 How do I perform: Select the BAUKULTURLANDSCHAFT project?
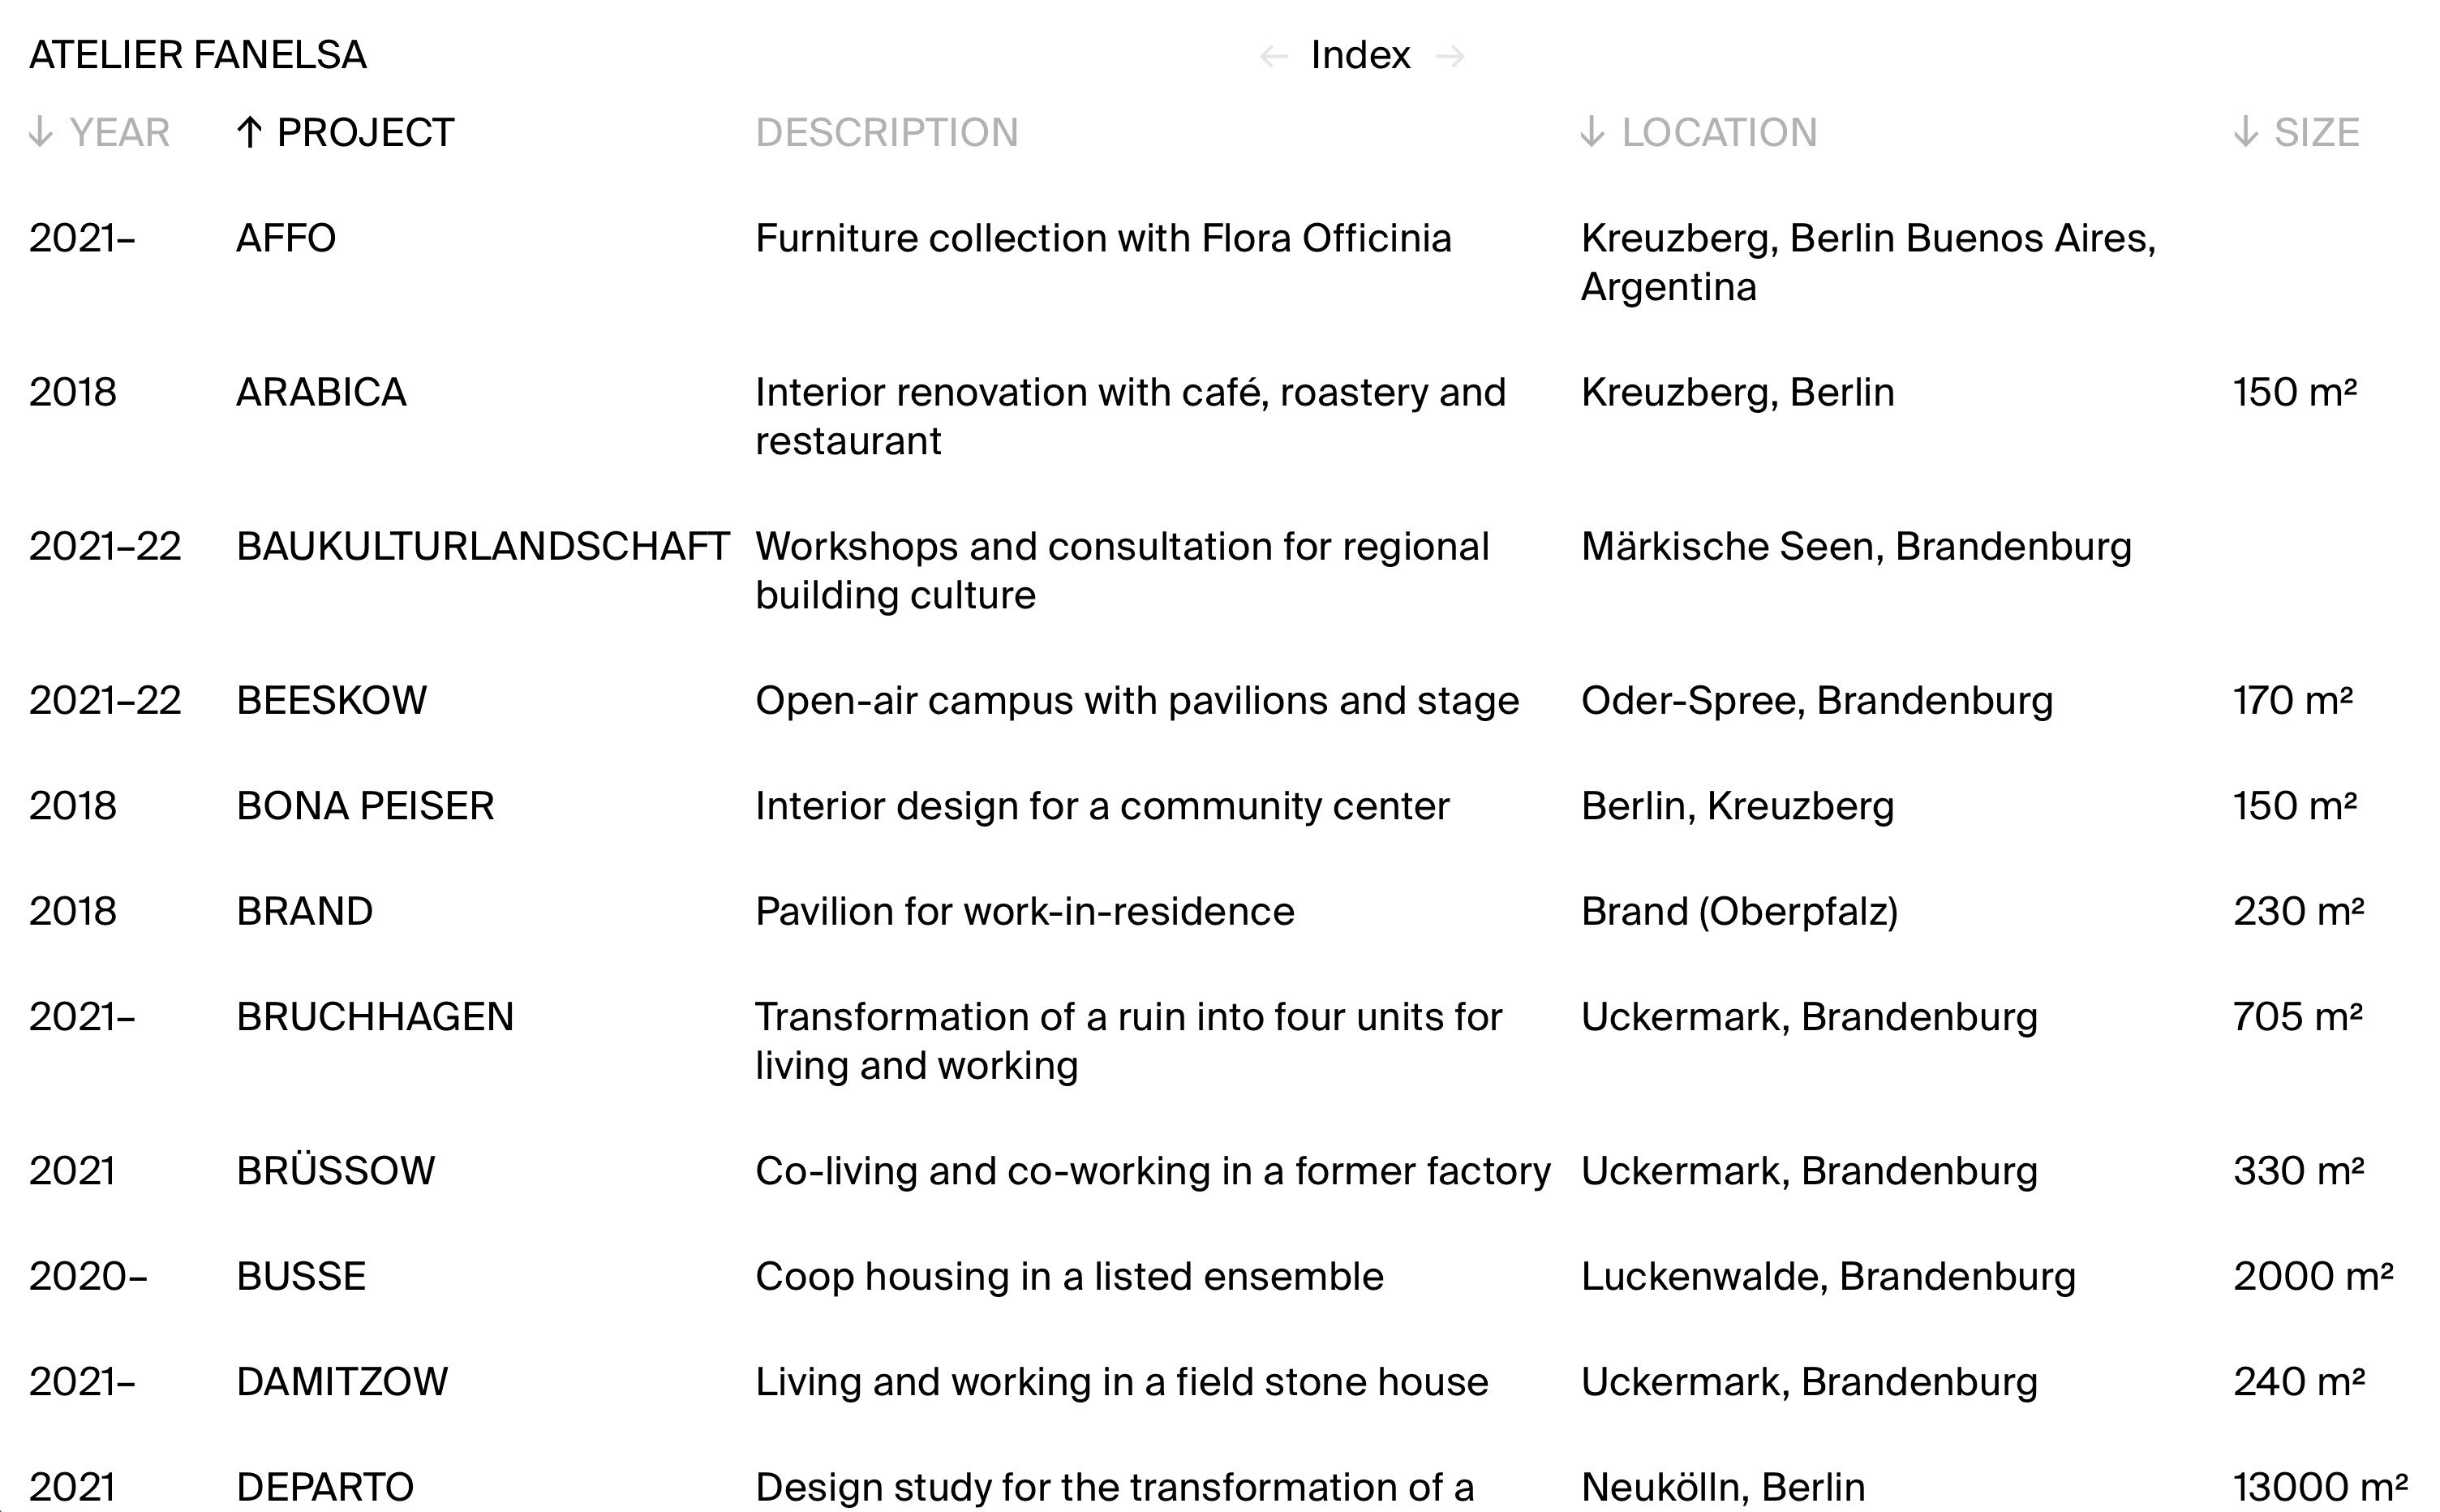pyautogui.click(x=482, y=546)
